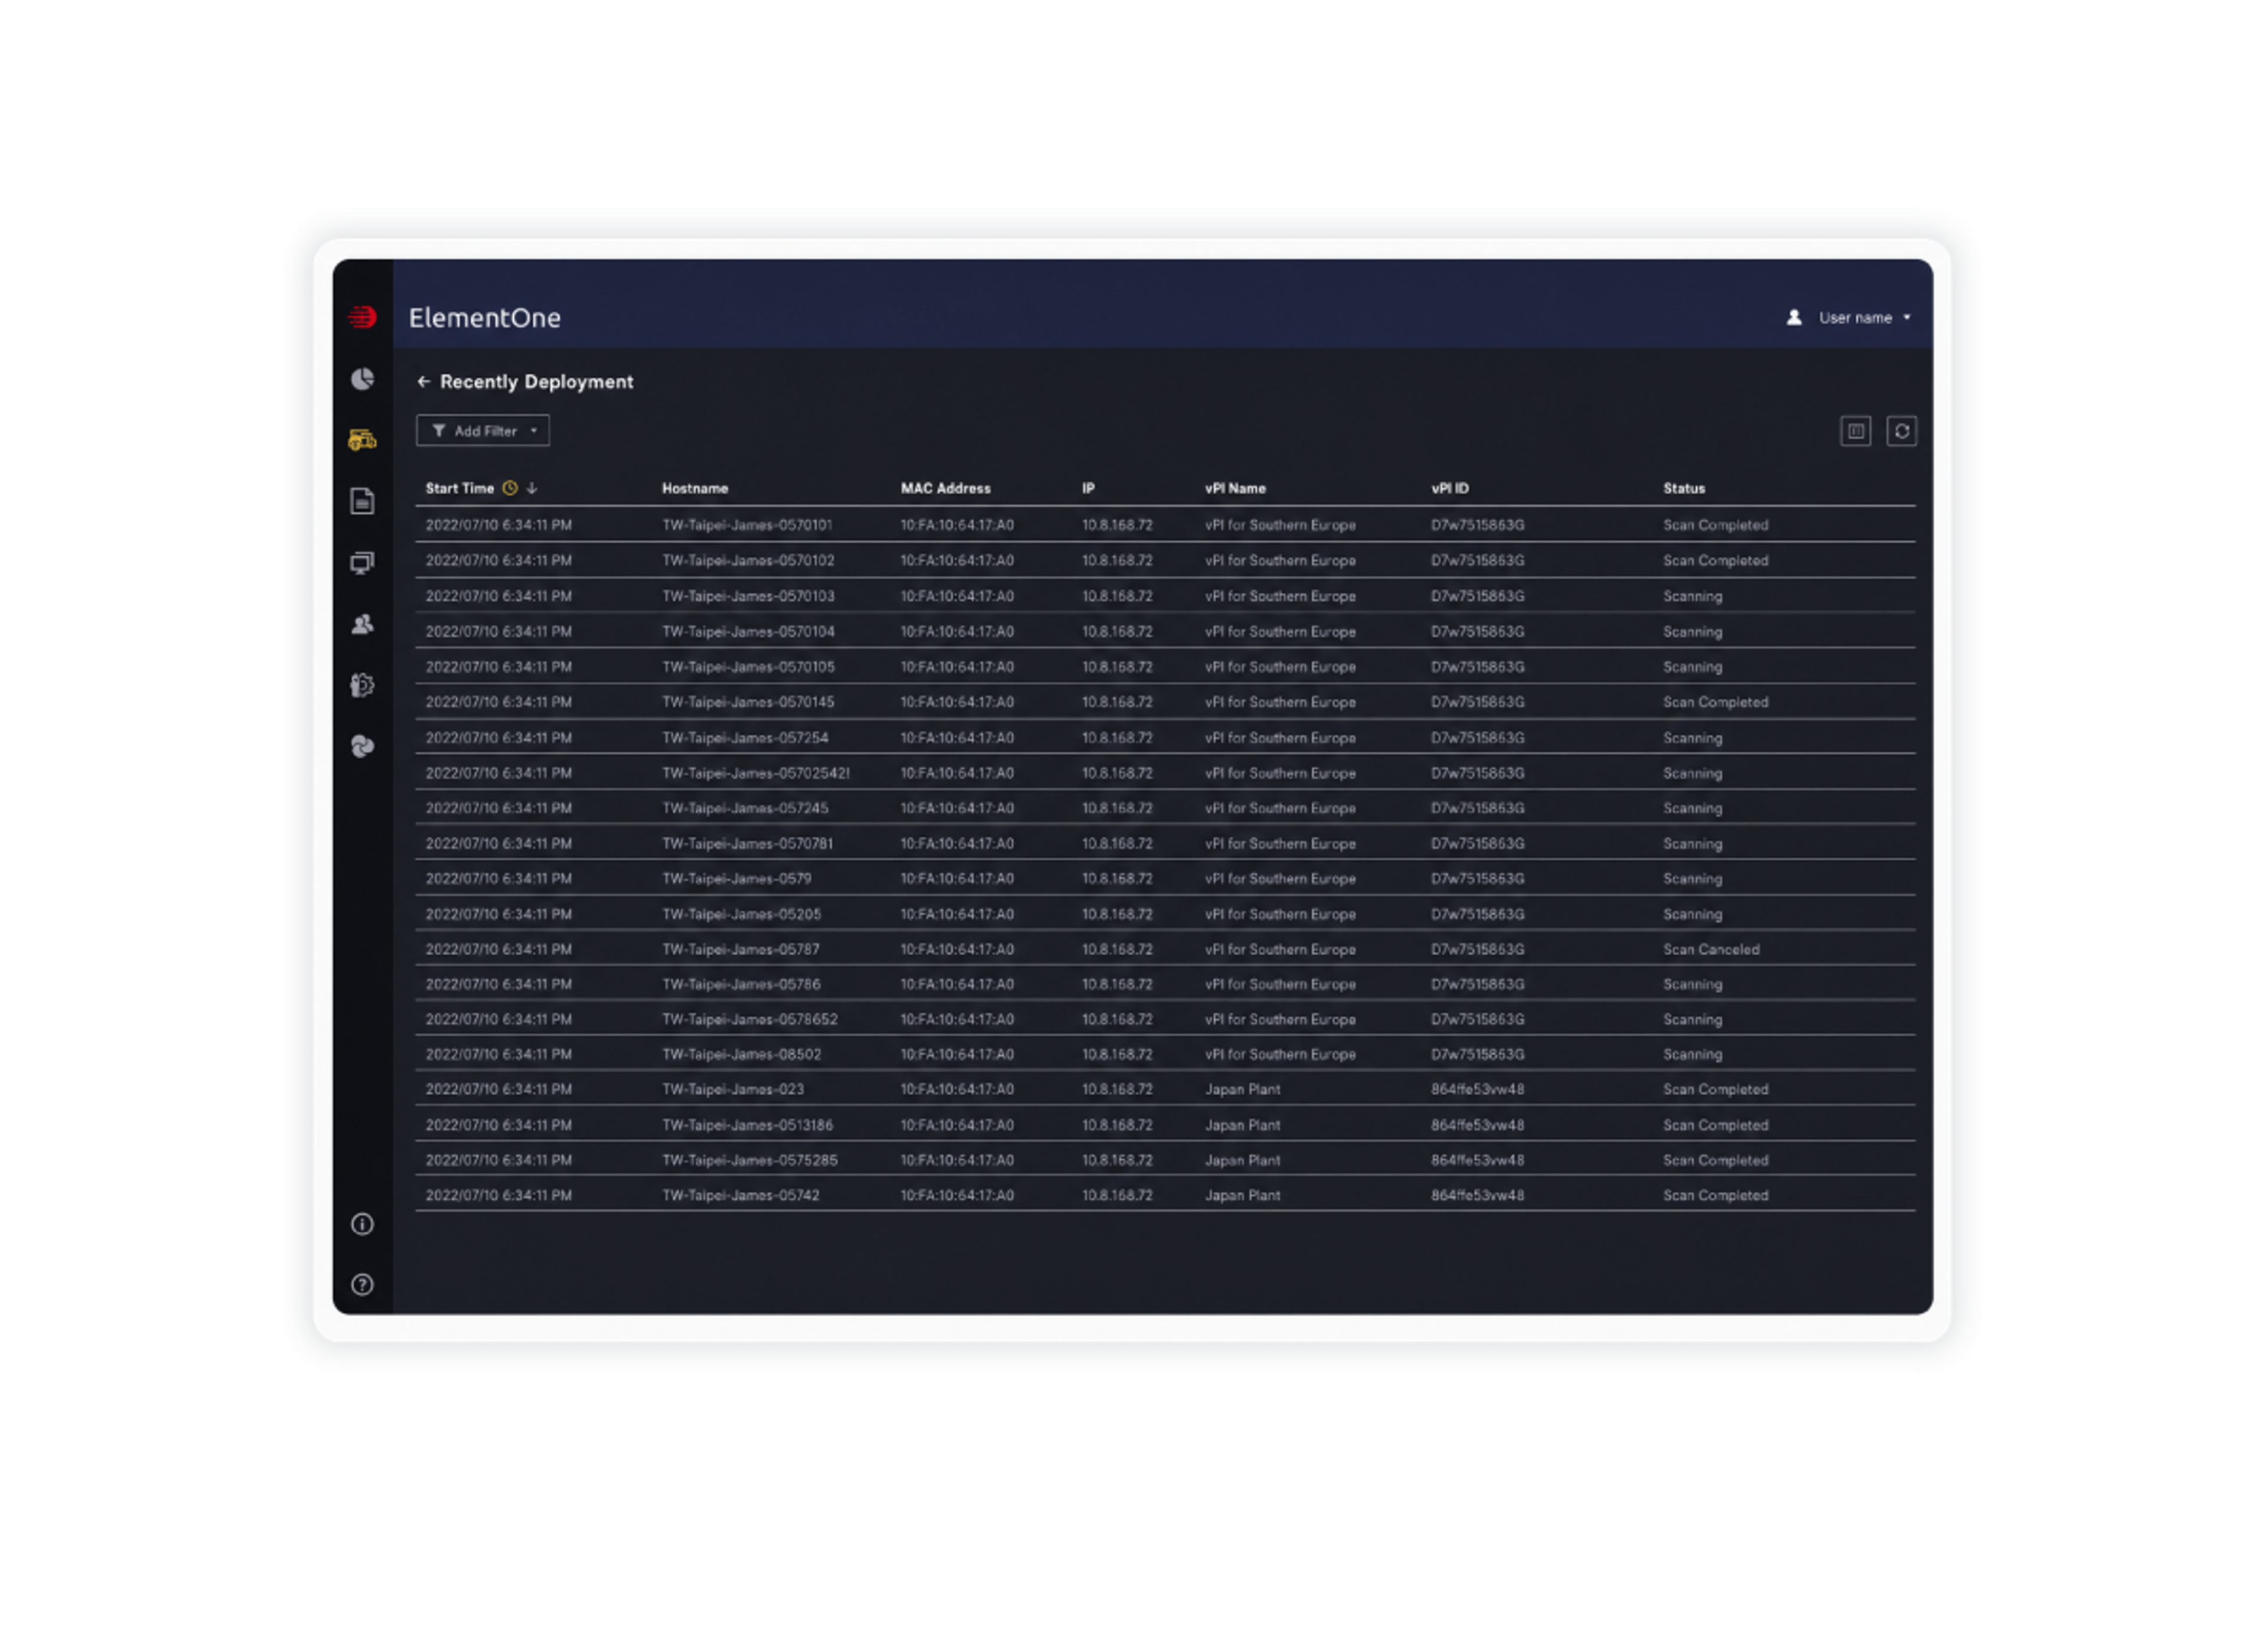Select hostname TW-Taipei-James-0570105
This screenshot has width=2268, height=1625.
click(748, 666)
